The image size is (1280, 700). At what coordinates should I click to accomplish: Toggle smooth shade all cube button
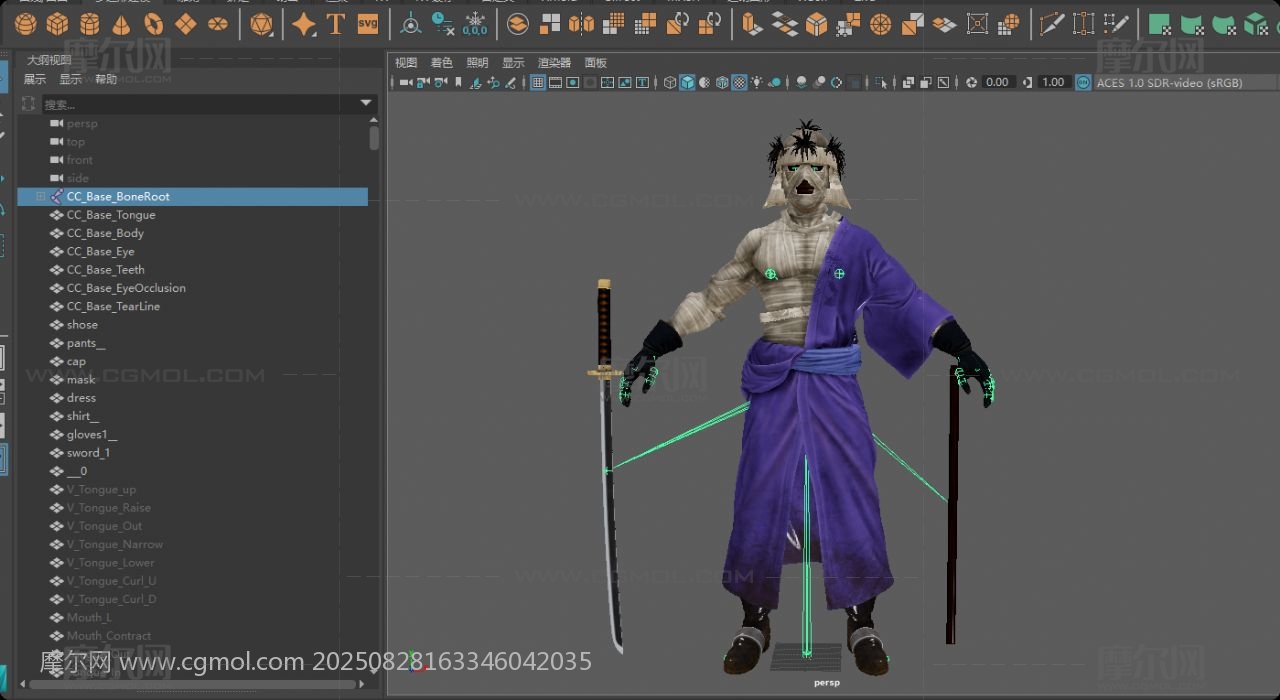(688, 82)
